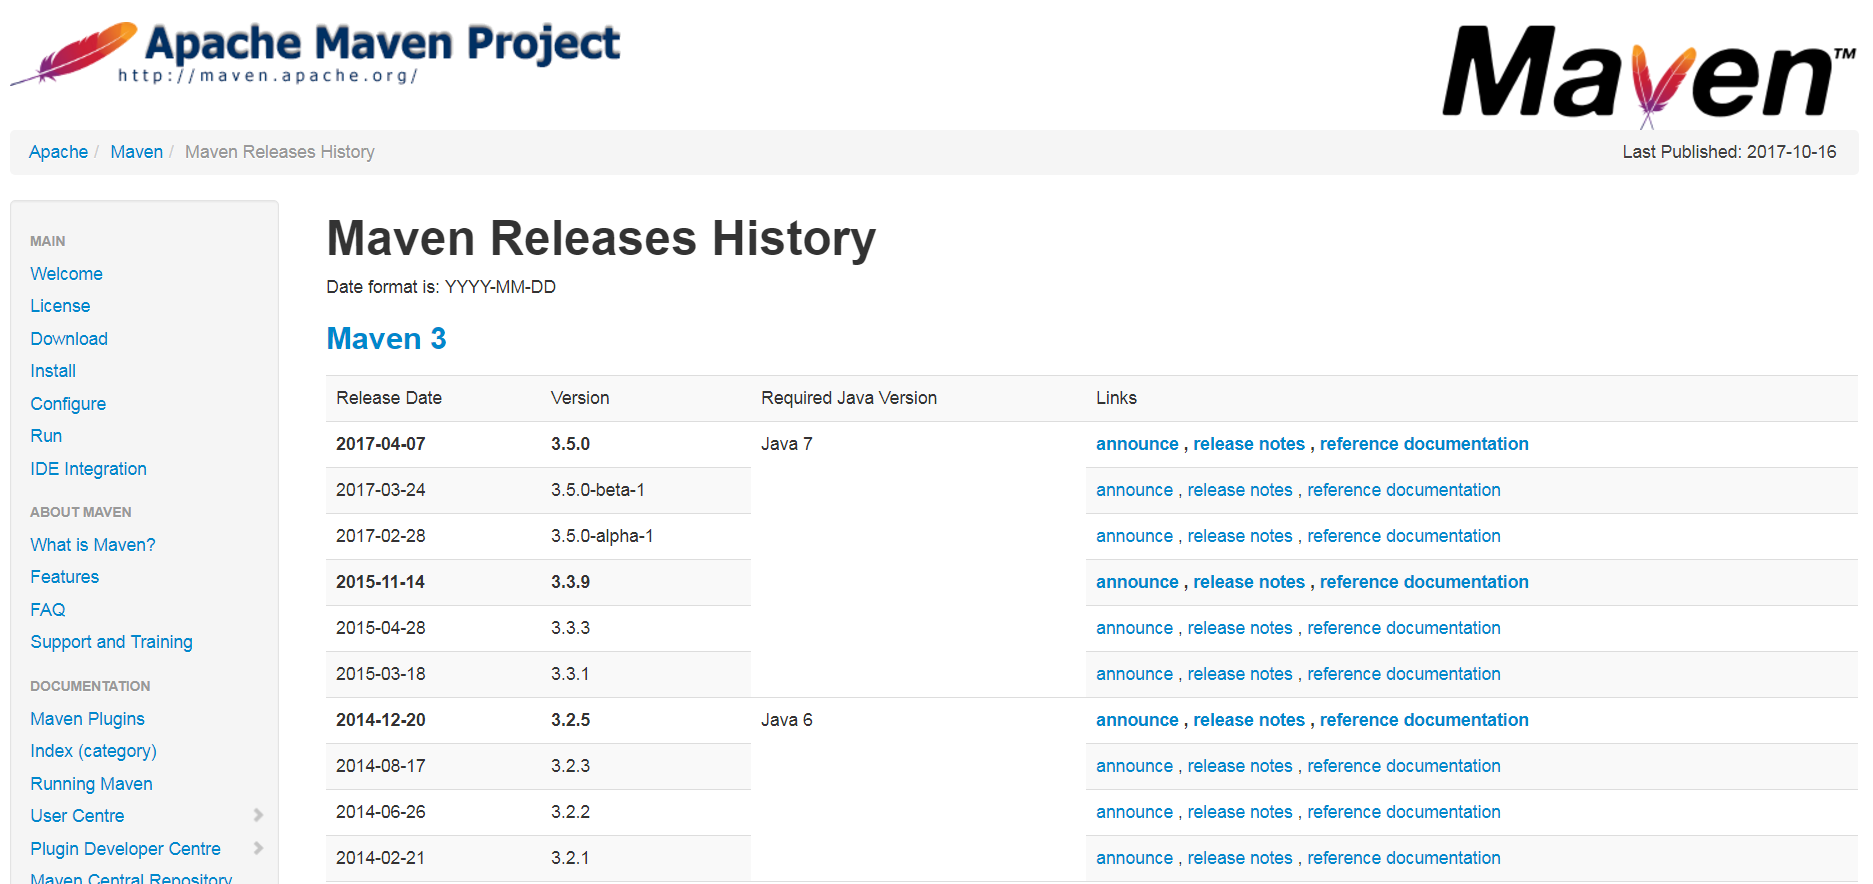Open the announce link for version 3.3.3
Screen dimensions: 1873x884
[1134, 628]
